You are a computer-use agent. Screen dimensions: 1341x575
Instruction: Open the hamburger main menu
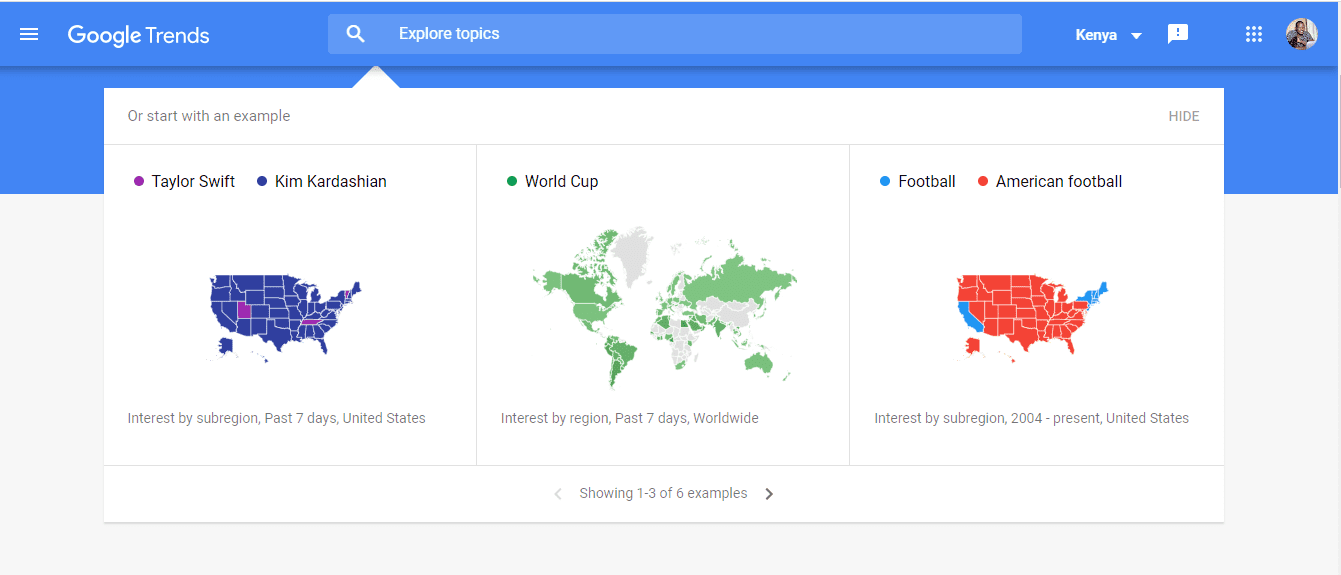coord(29,34)
